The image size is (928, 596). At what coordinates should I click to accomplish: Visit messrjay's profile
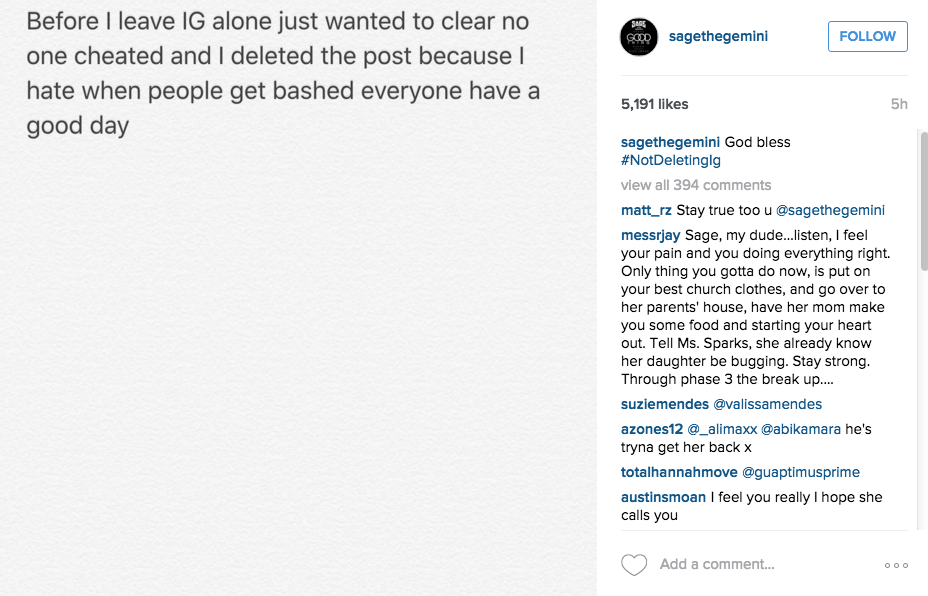tap(651, 235)
